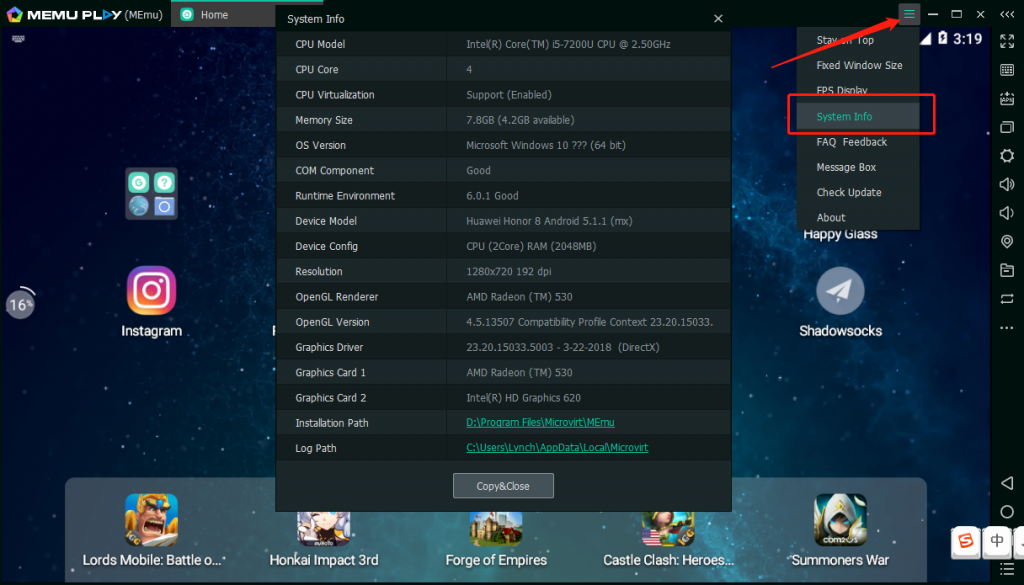The height and width of the screenshot is (585, 1024).
Task: Open the hamburger menu at top right
Action: tap(908, 13)
